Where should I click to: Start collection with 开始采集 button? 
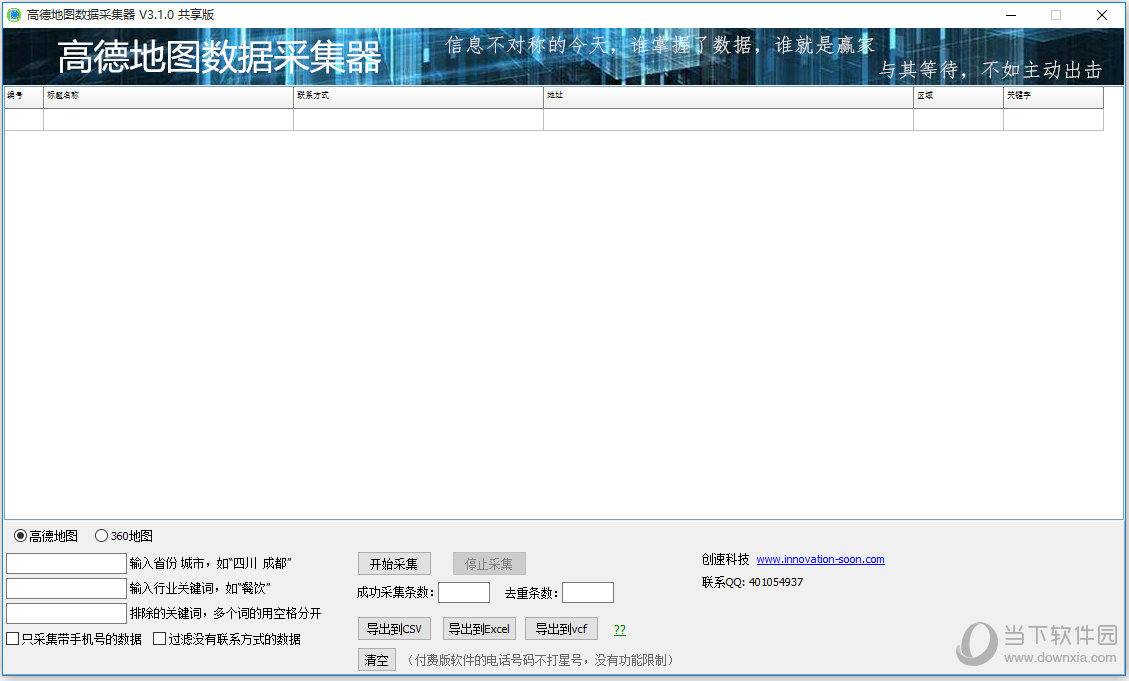[394, 564]
